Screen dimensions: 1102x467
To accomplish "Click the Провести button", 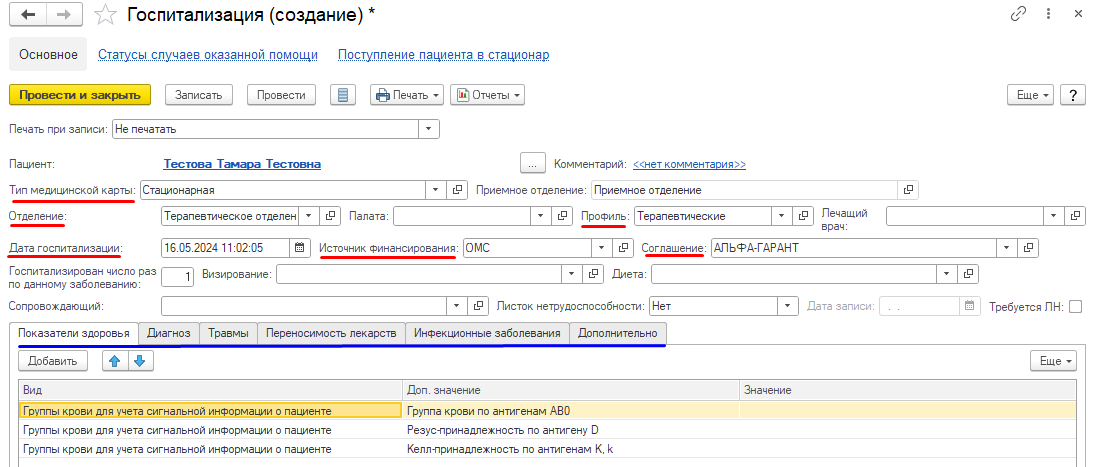I will tap(281, 95).
